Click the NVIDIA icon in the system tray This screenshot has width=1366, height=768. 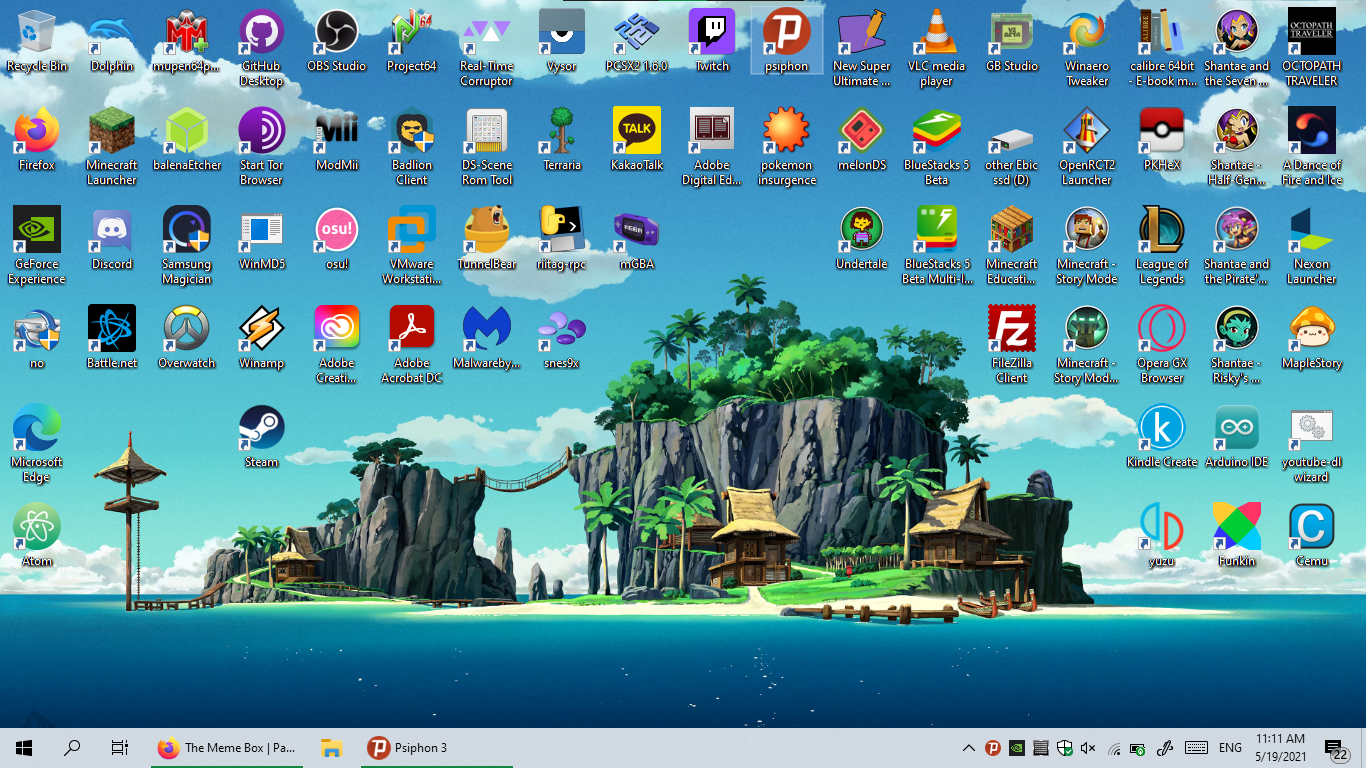[1017, 748]
